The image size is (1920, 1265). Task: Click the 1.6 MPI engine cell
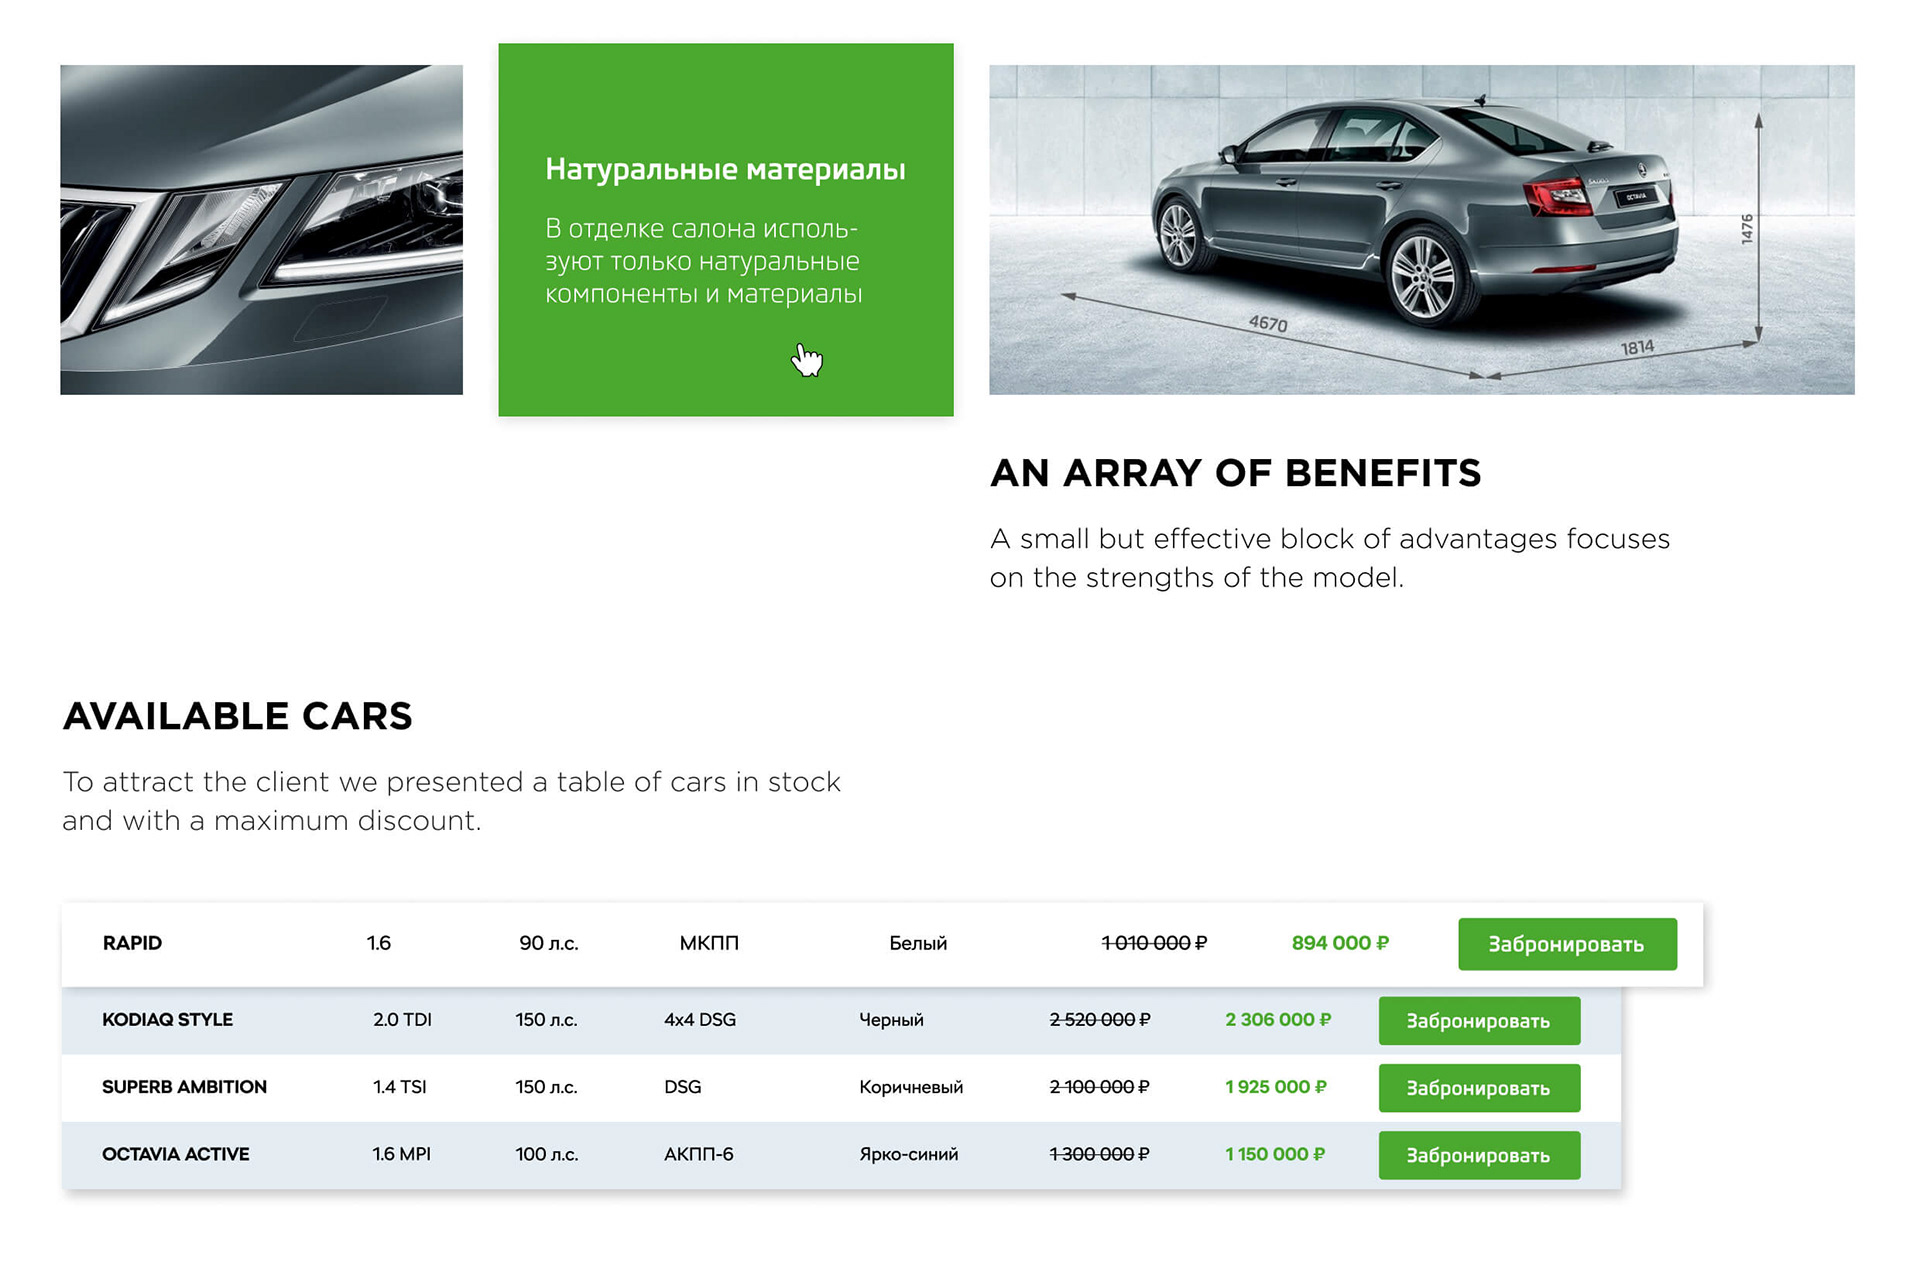click(x=401, y=1154)
